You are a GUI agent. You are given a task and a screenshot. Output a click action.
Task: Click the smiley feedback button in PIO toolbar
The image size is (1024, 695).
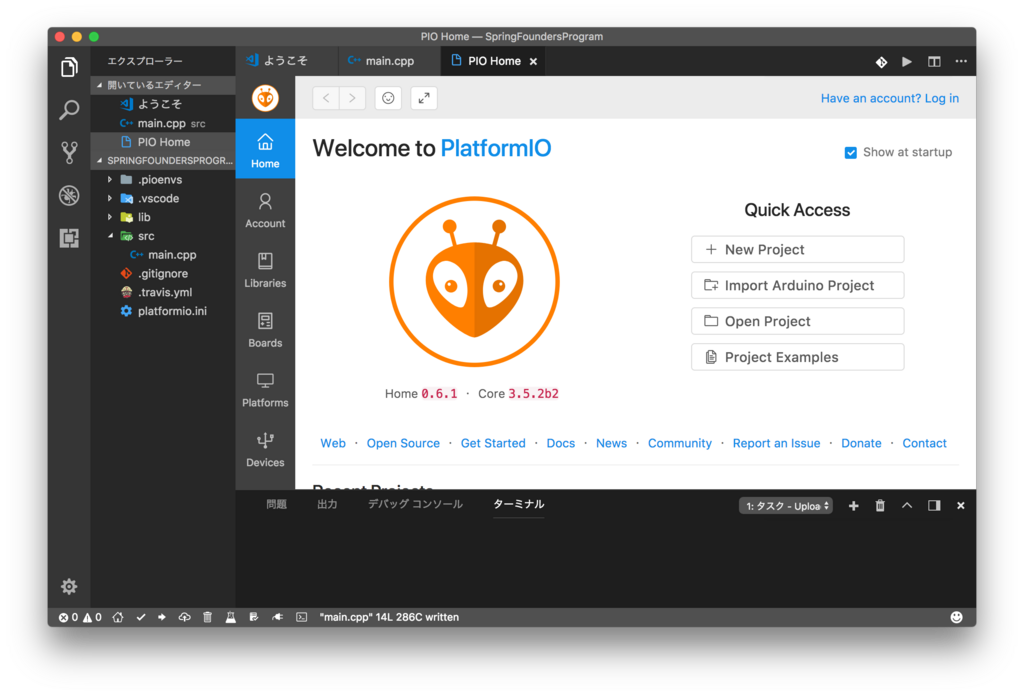pyautogui.click(x=388, y=98)
